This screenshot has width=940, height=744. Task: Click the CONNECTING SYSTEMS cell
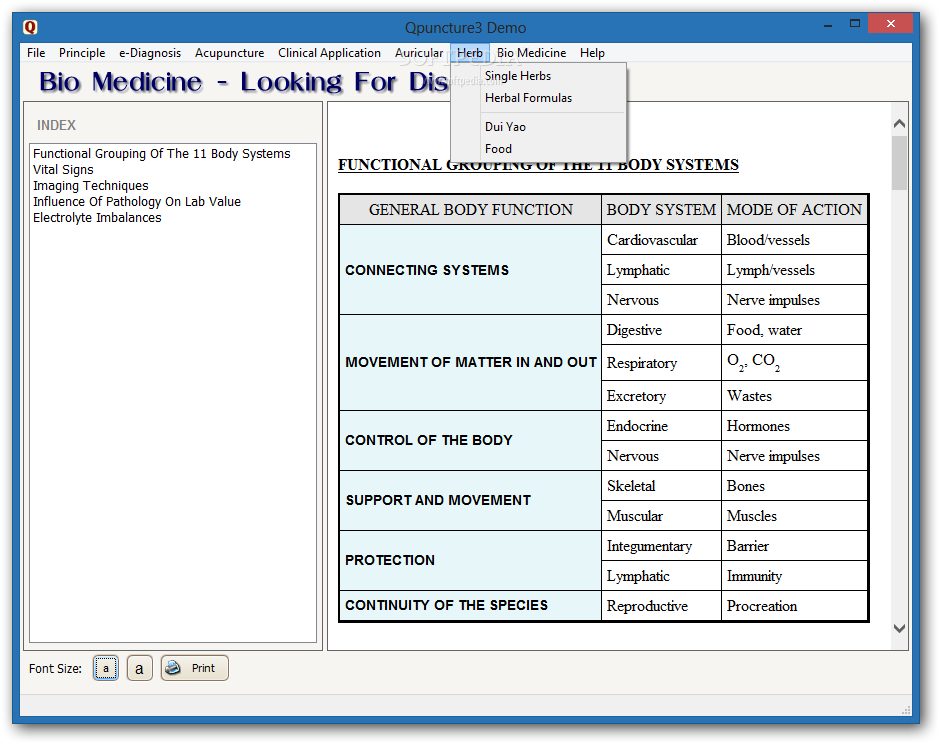(x=470, y=270)
